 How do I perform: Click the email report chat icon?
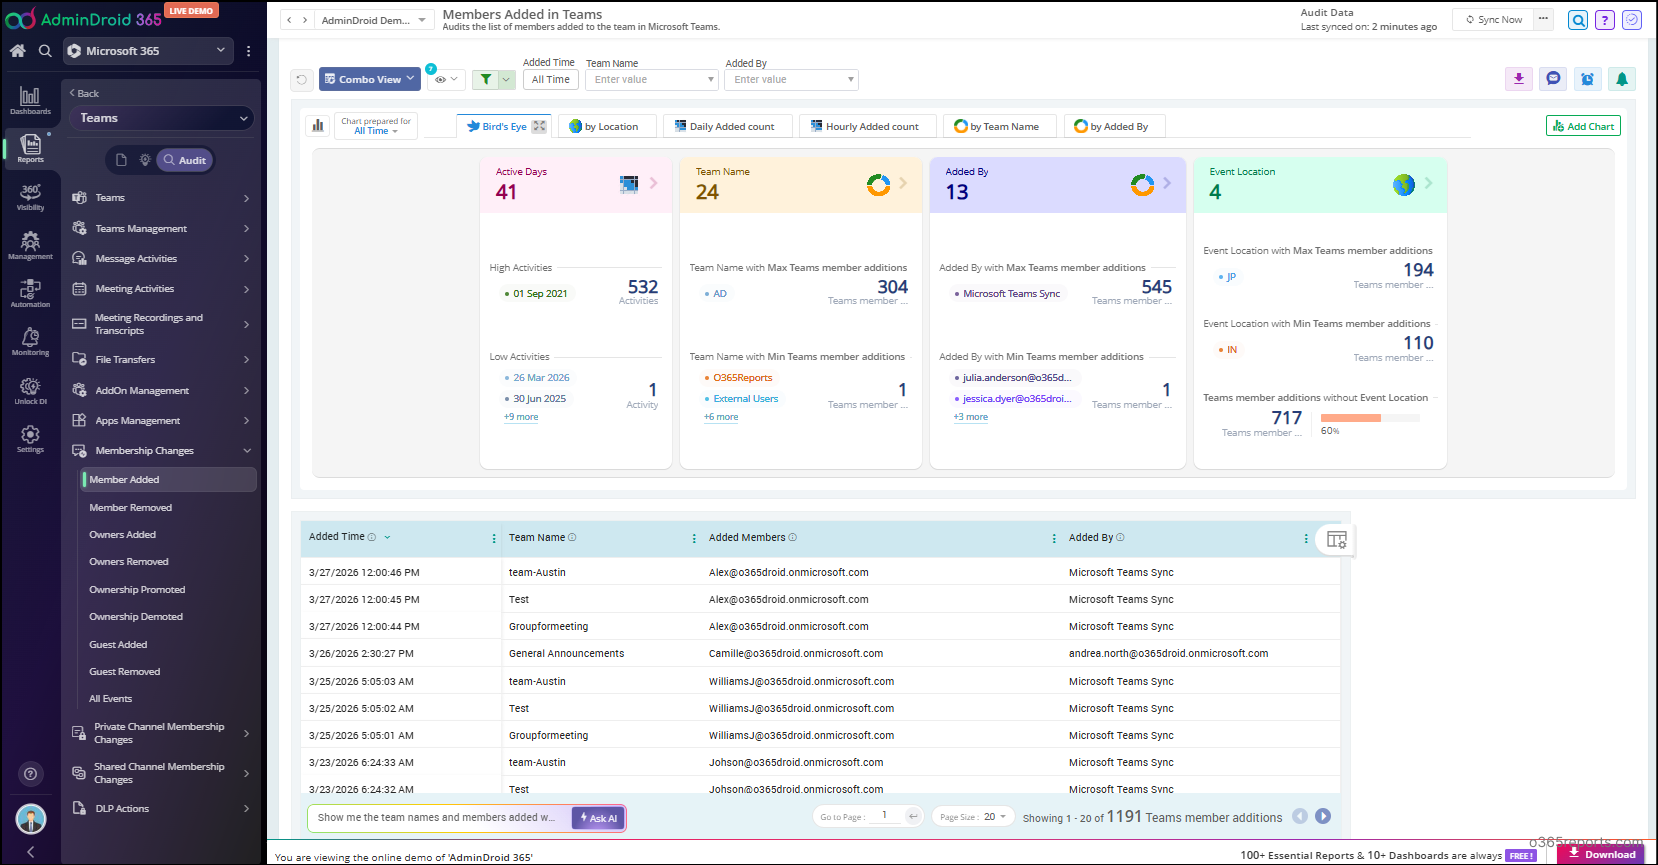(1553, 79)
